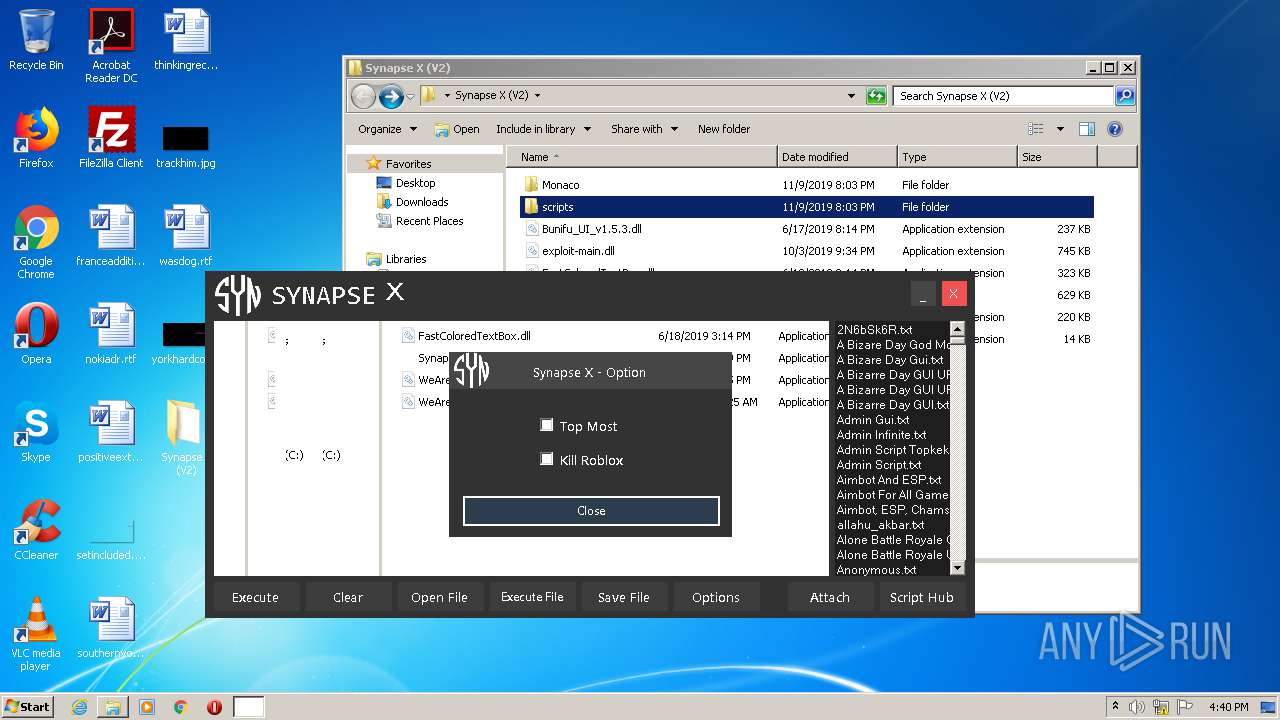Enable the Top Most checkbox

tap(547, 425)
